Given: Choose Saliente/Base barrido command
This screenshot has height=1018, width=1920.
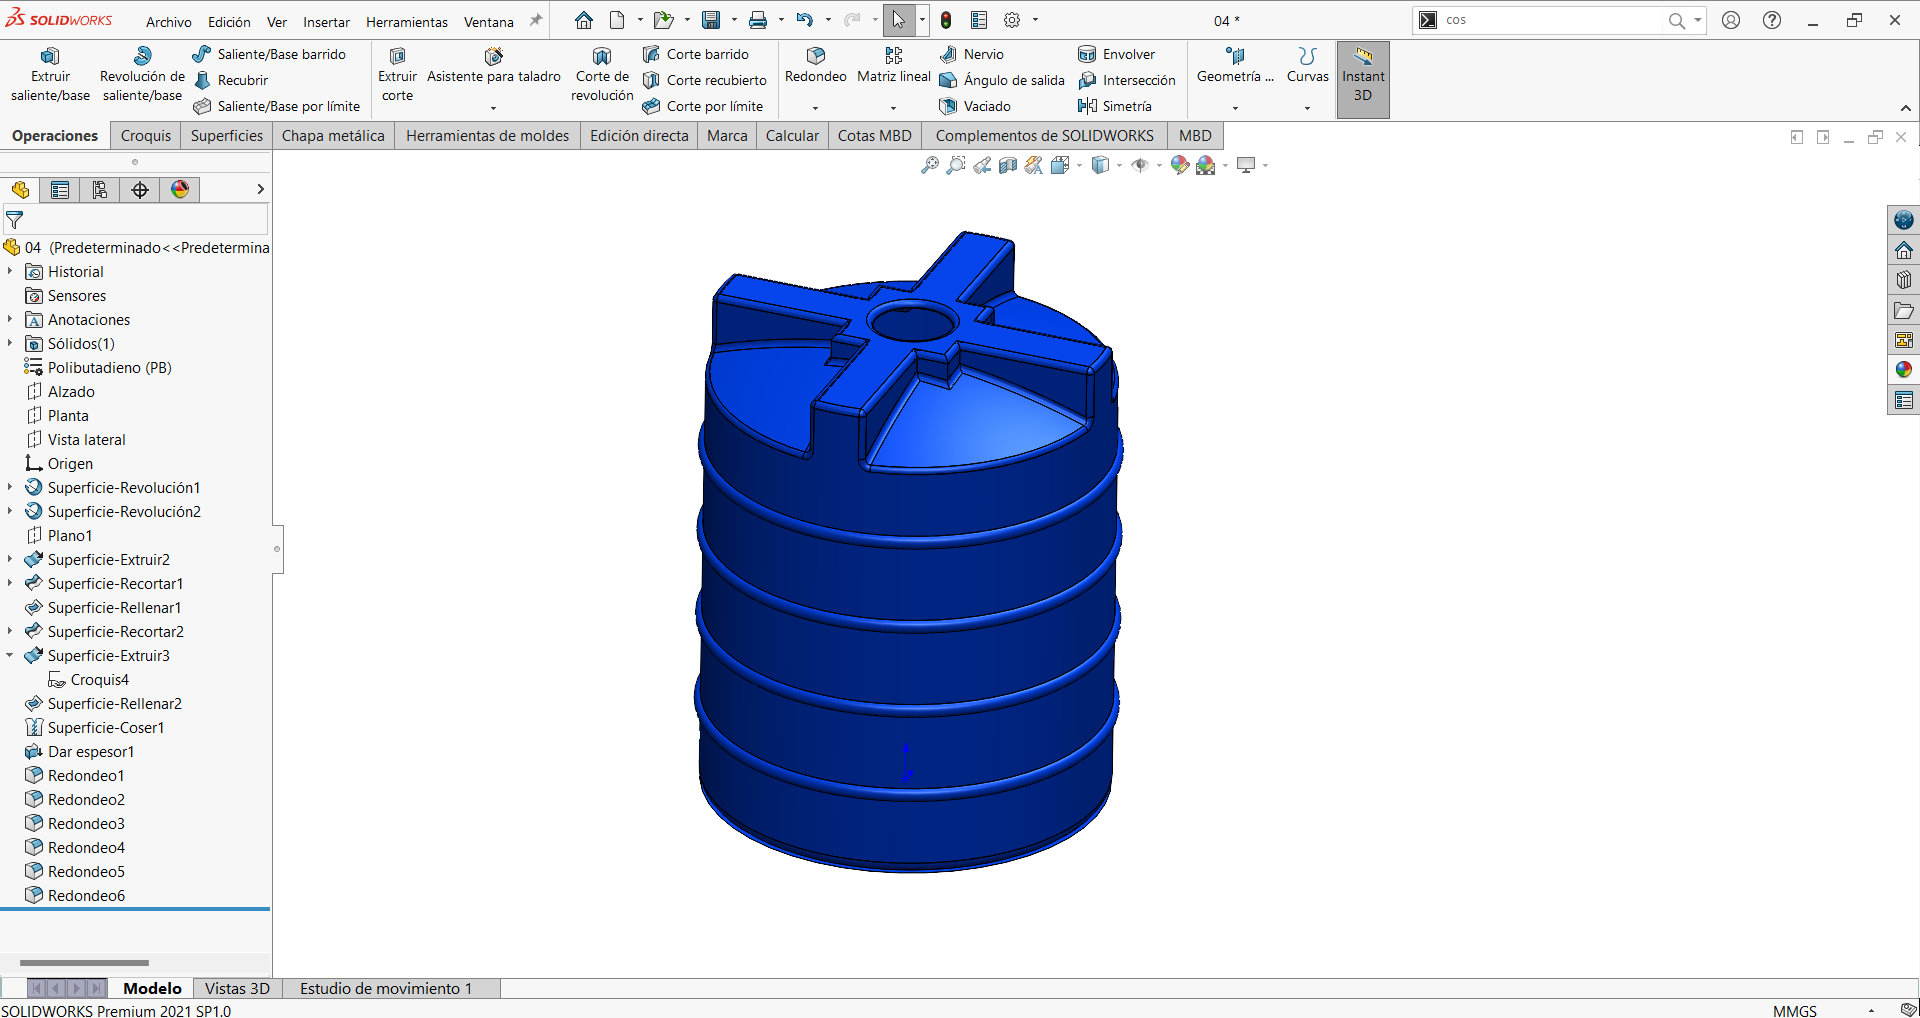Looking at the screenshot, I should point(269,54).
